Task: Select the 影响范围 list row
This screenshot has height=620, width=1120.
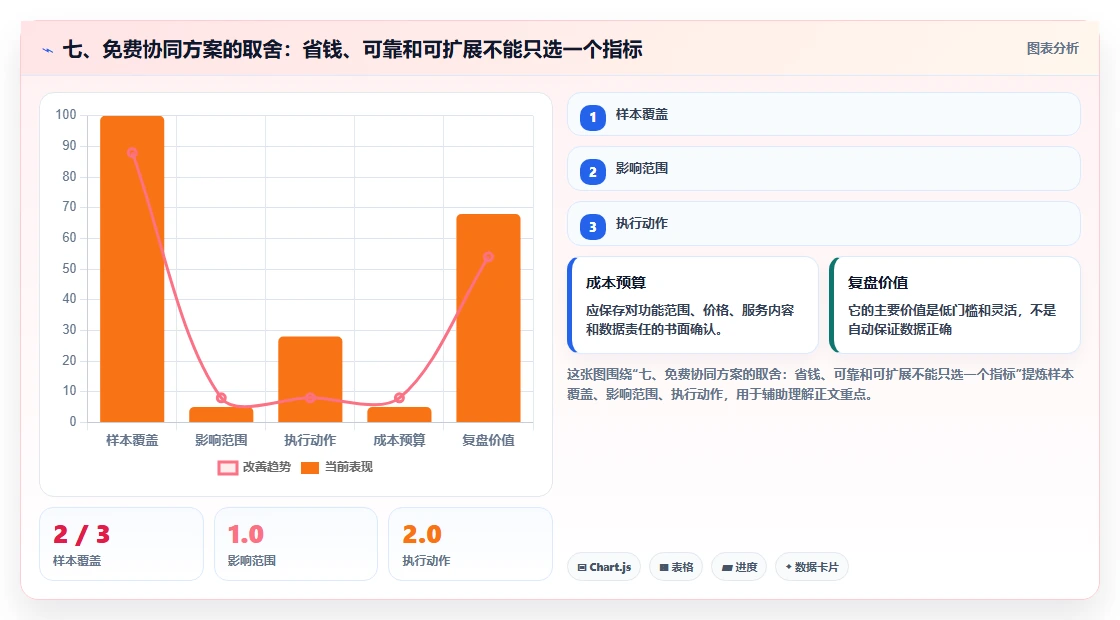Action: 824,169
